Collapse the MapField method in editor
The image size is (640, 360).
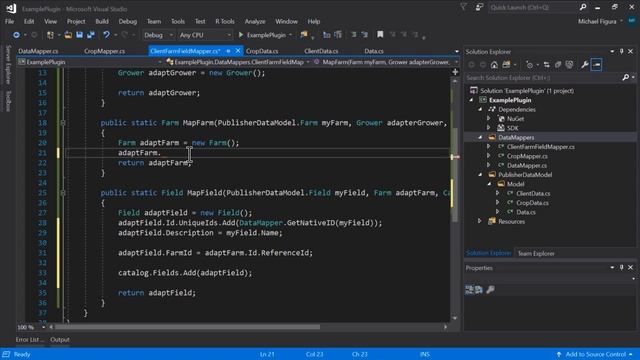(x=63, y=193)
